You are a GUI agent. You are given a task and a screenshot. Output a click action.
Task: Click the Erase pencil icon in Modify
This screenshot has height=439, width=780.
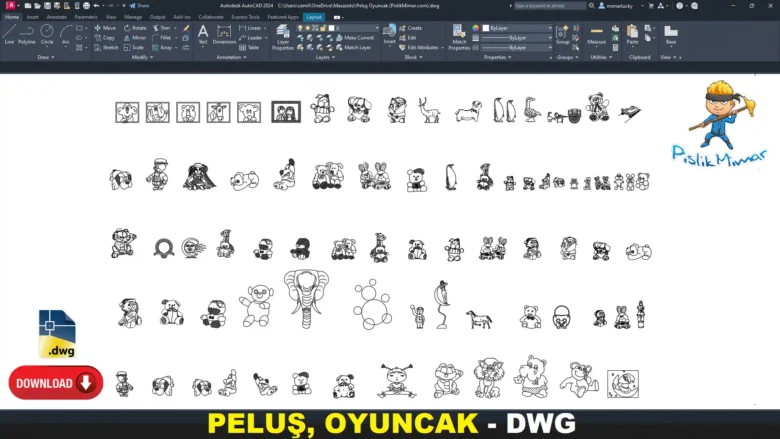point(186,28)
